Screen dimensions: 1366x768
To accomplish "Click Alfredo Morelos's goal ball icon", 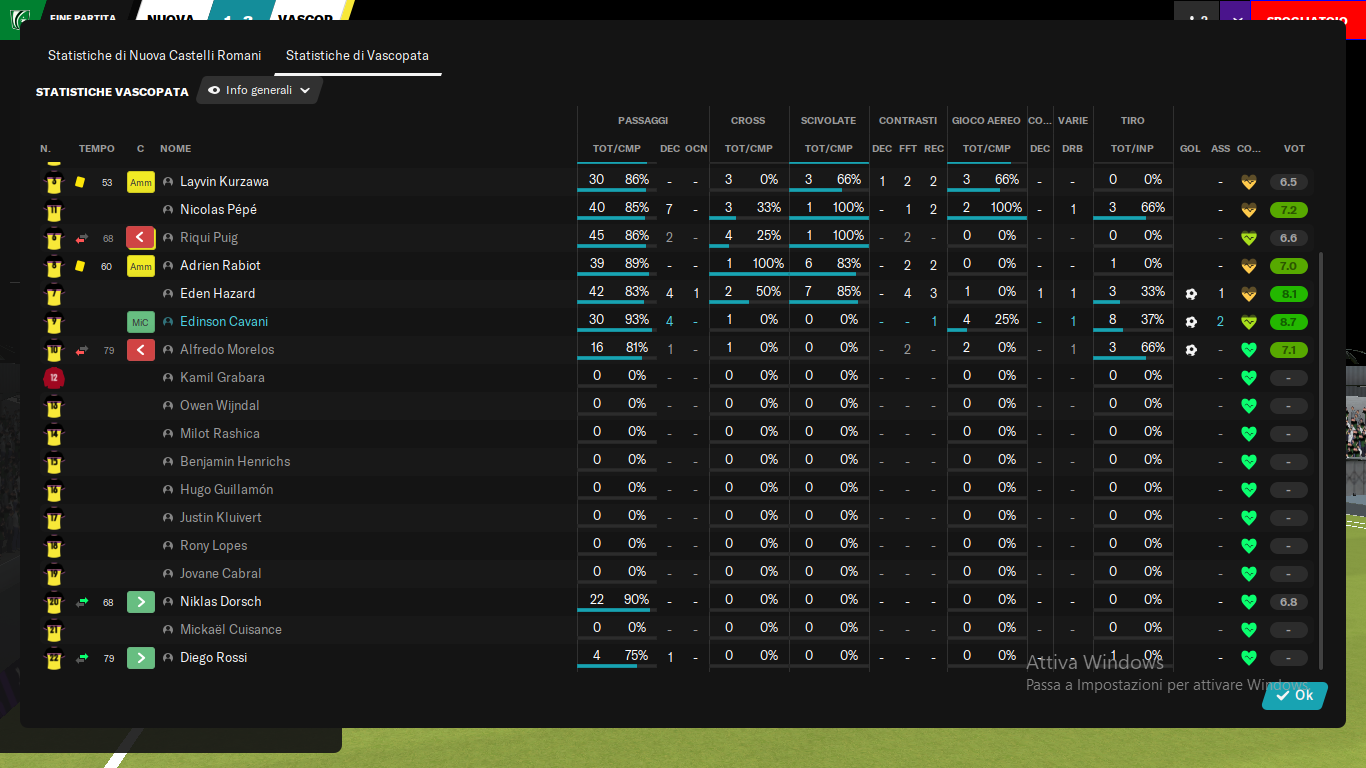I will click(x=1191, y=350).
